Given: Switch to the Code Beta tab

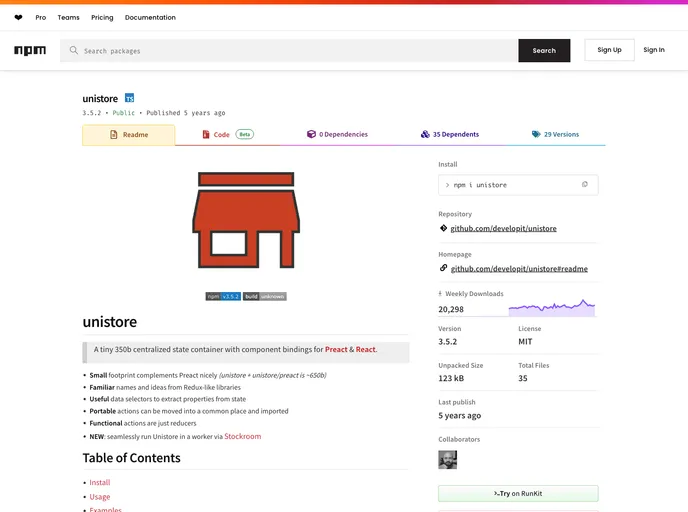Looking at the screenshot, I should point(227,135).
